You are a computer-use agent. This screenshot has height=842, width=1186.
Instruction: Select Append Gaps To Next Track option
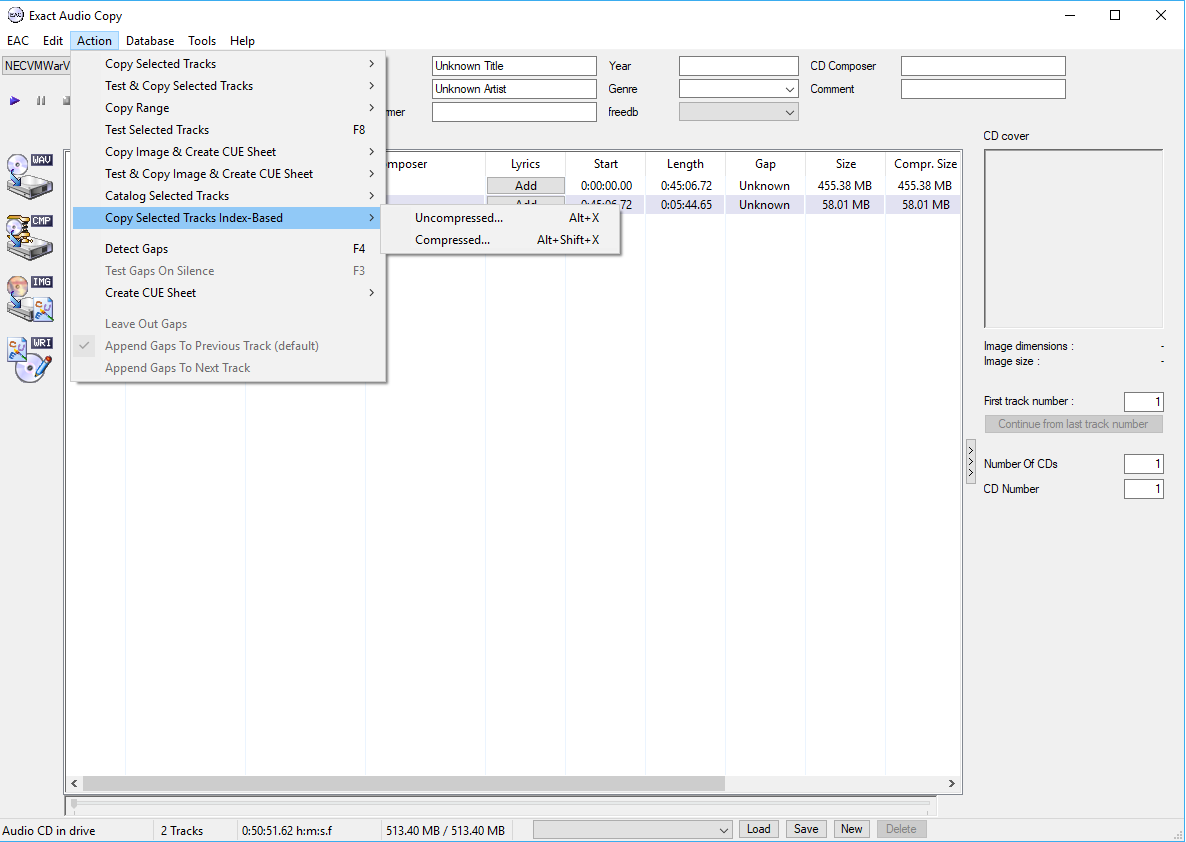point(229,368)
